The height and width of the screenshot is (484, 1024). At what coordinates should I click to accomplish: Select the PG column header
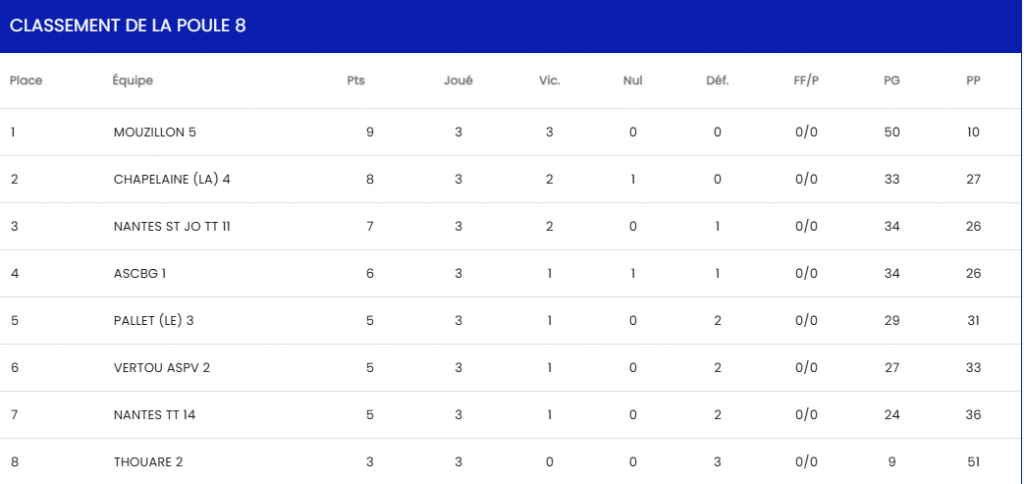coord(892,81)
